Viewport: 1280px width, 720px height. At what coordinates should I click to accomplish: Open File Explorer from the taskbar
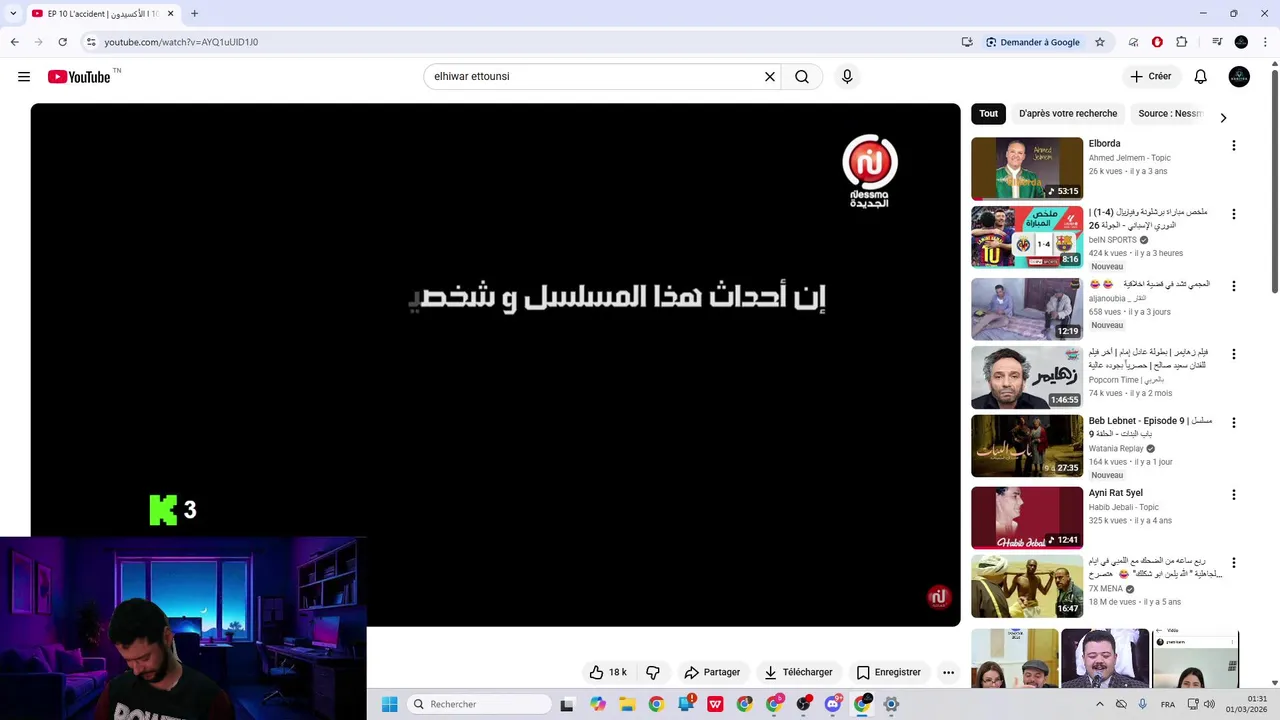627,704
